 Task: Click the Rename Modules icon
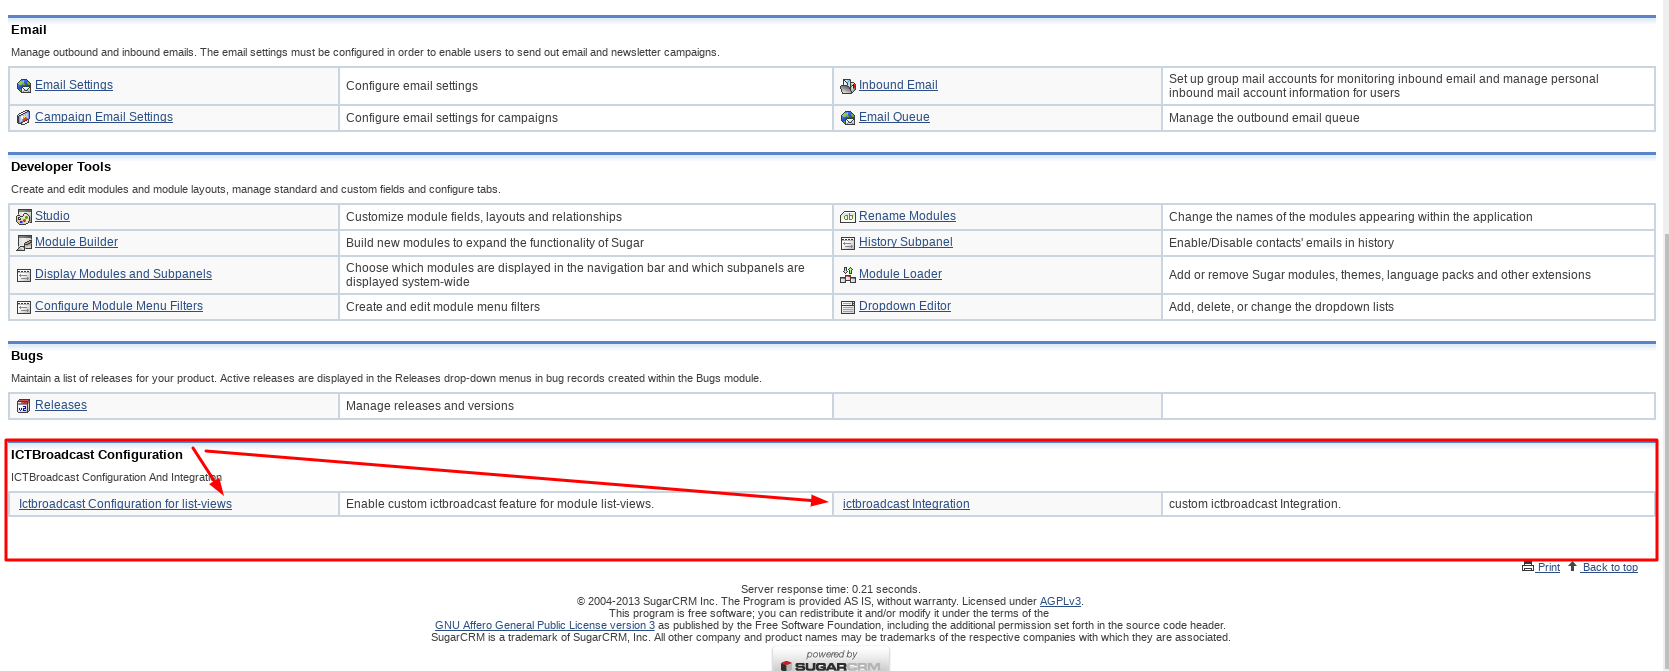(848, 217)
